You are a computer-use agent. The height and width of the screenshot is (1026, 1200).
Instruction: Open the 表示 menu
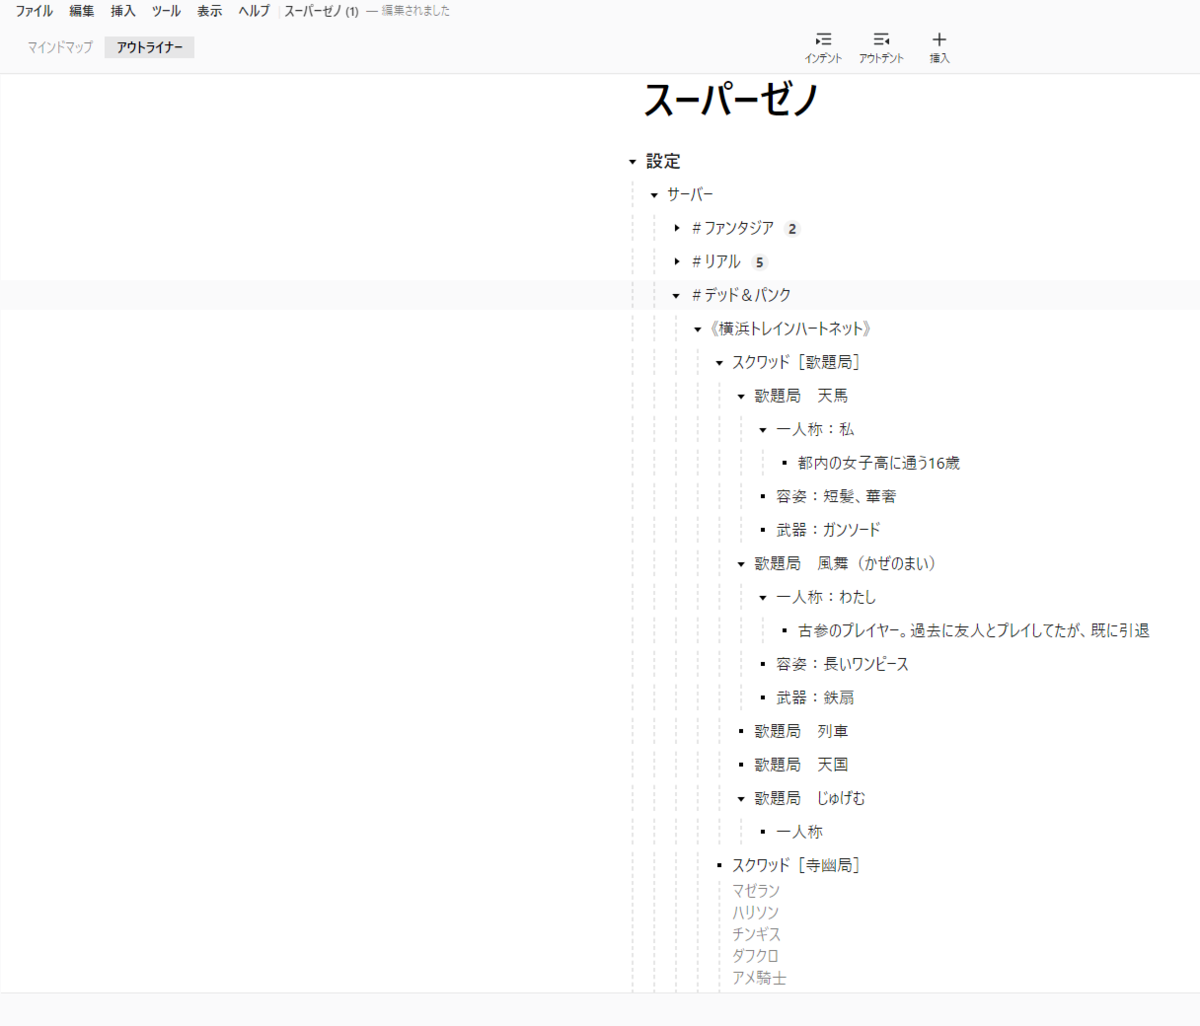(210, 11)
